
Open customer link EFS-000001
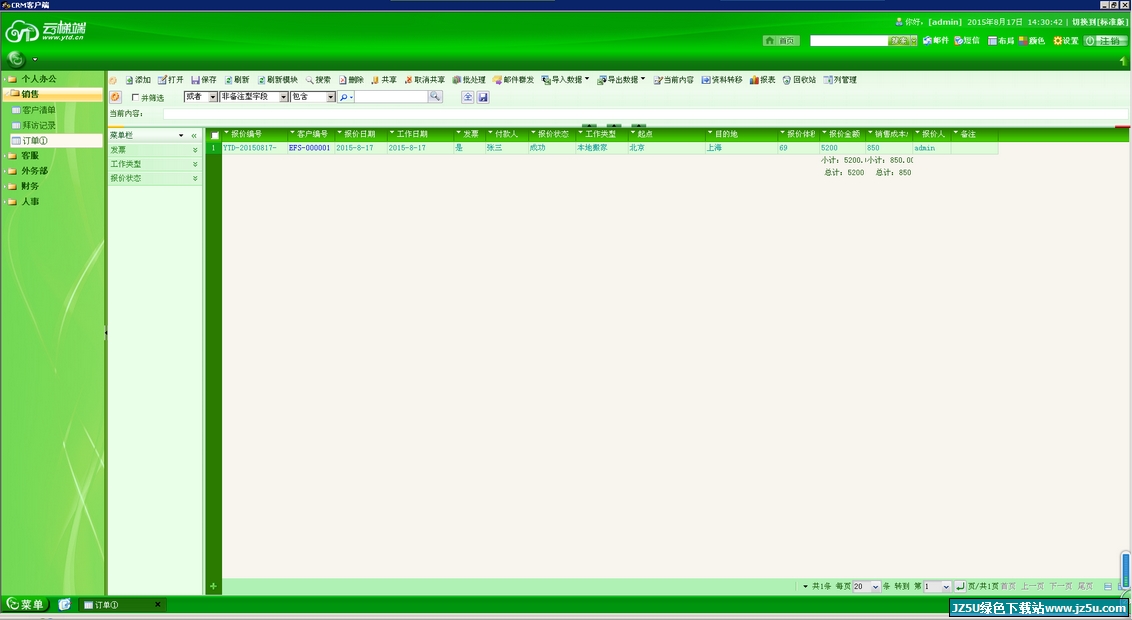click(309, 148)
